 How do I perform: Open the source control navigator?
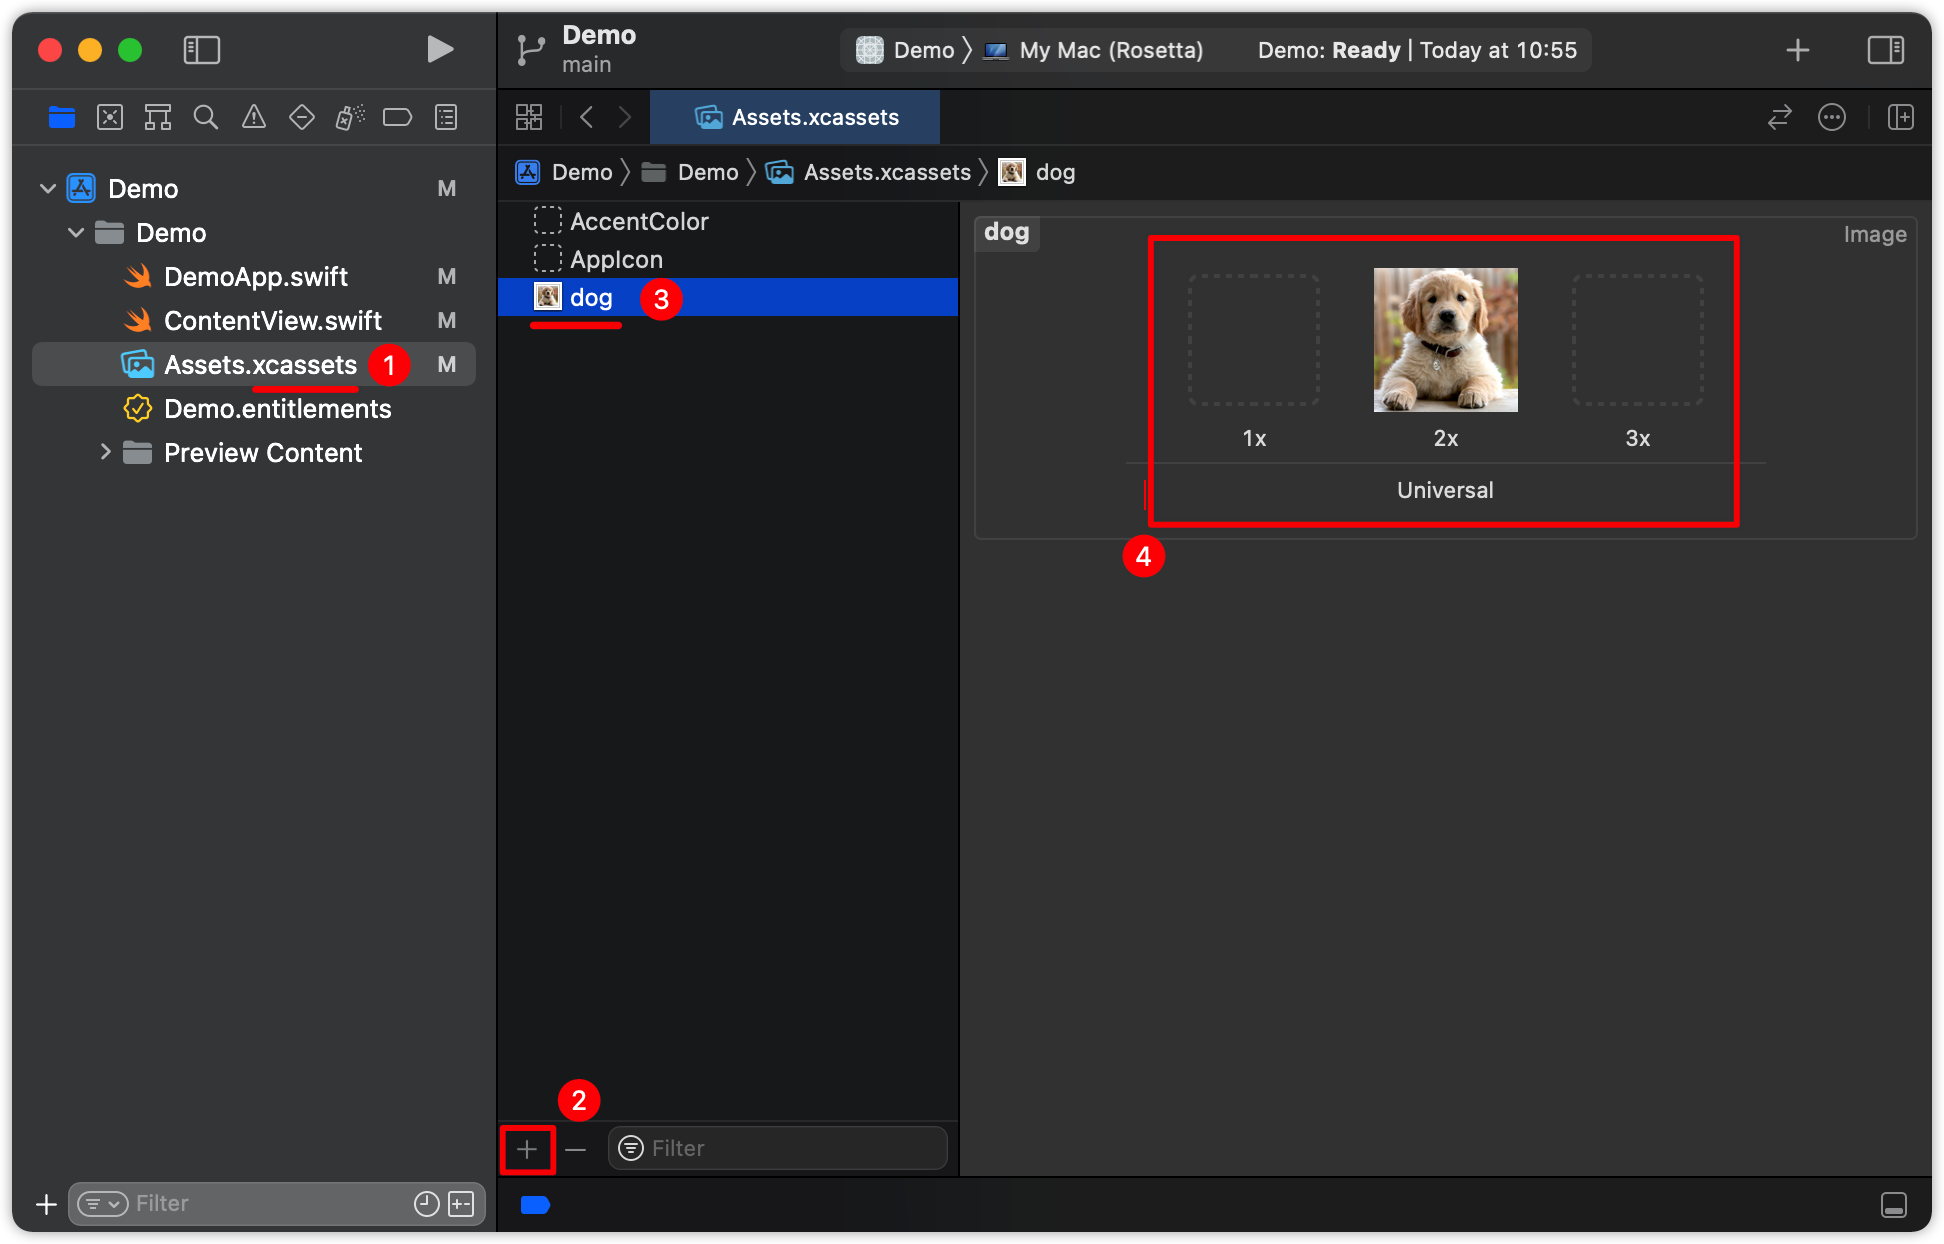(110, 117)
